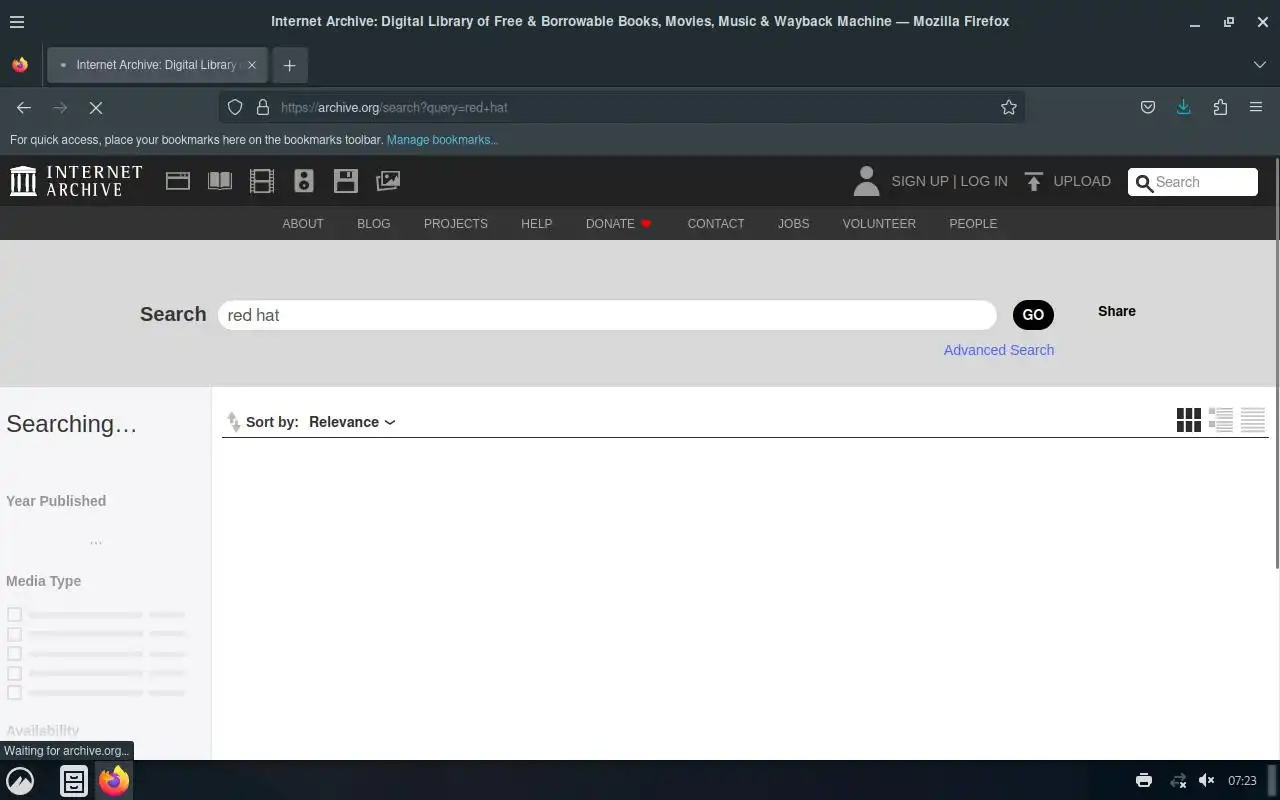The width and height of the screenshot is (1280, 800).
Task: Switch to extended list view
Action: pos(1221,420)
